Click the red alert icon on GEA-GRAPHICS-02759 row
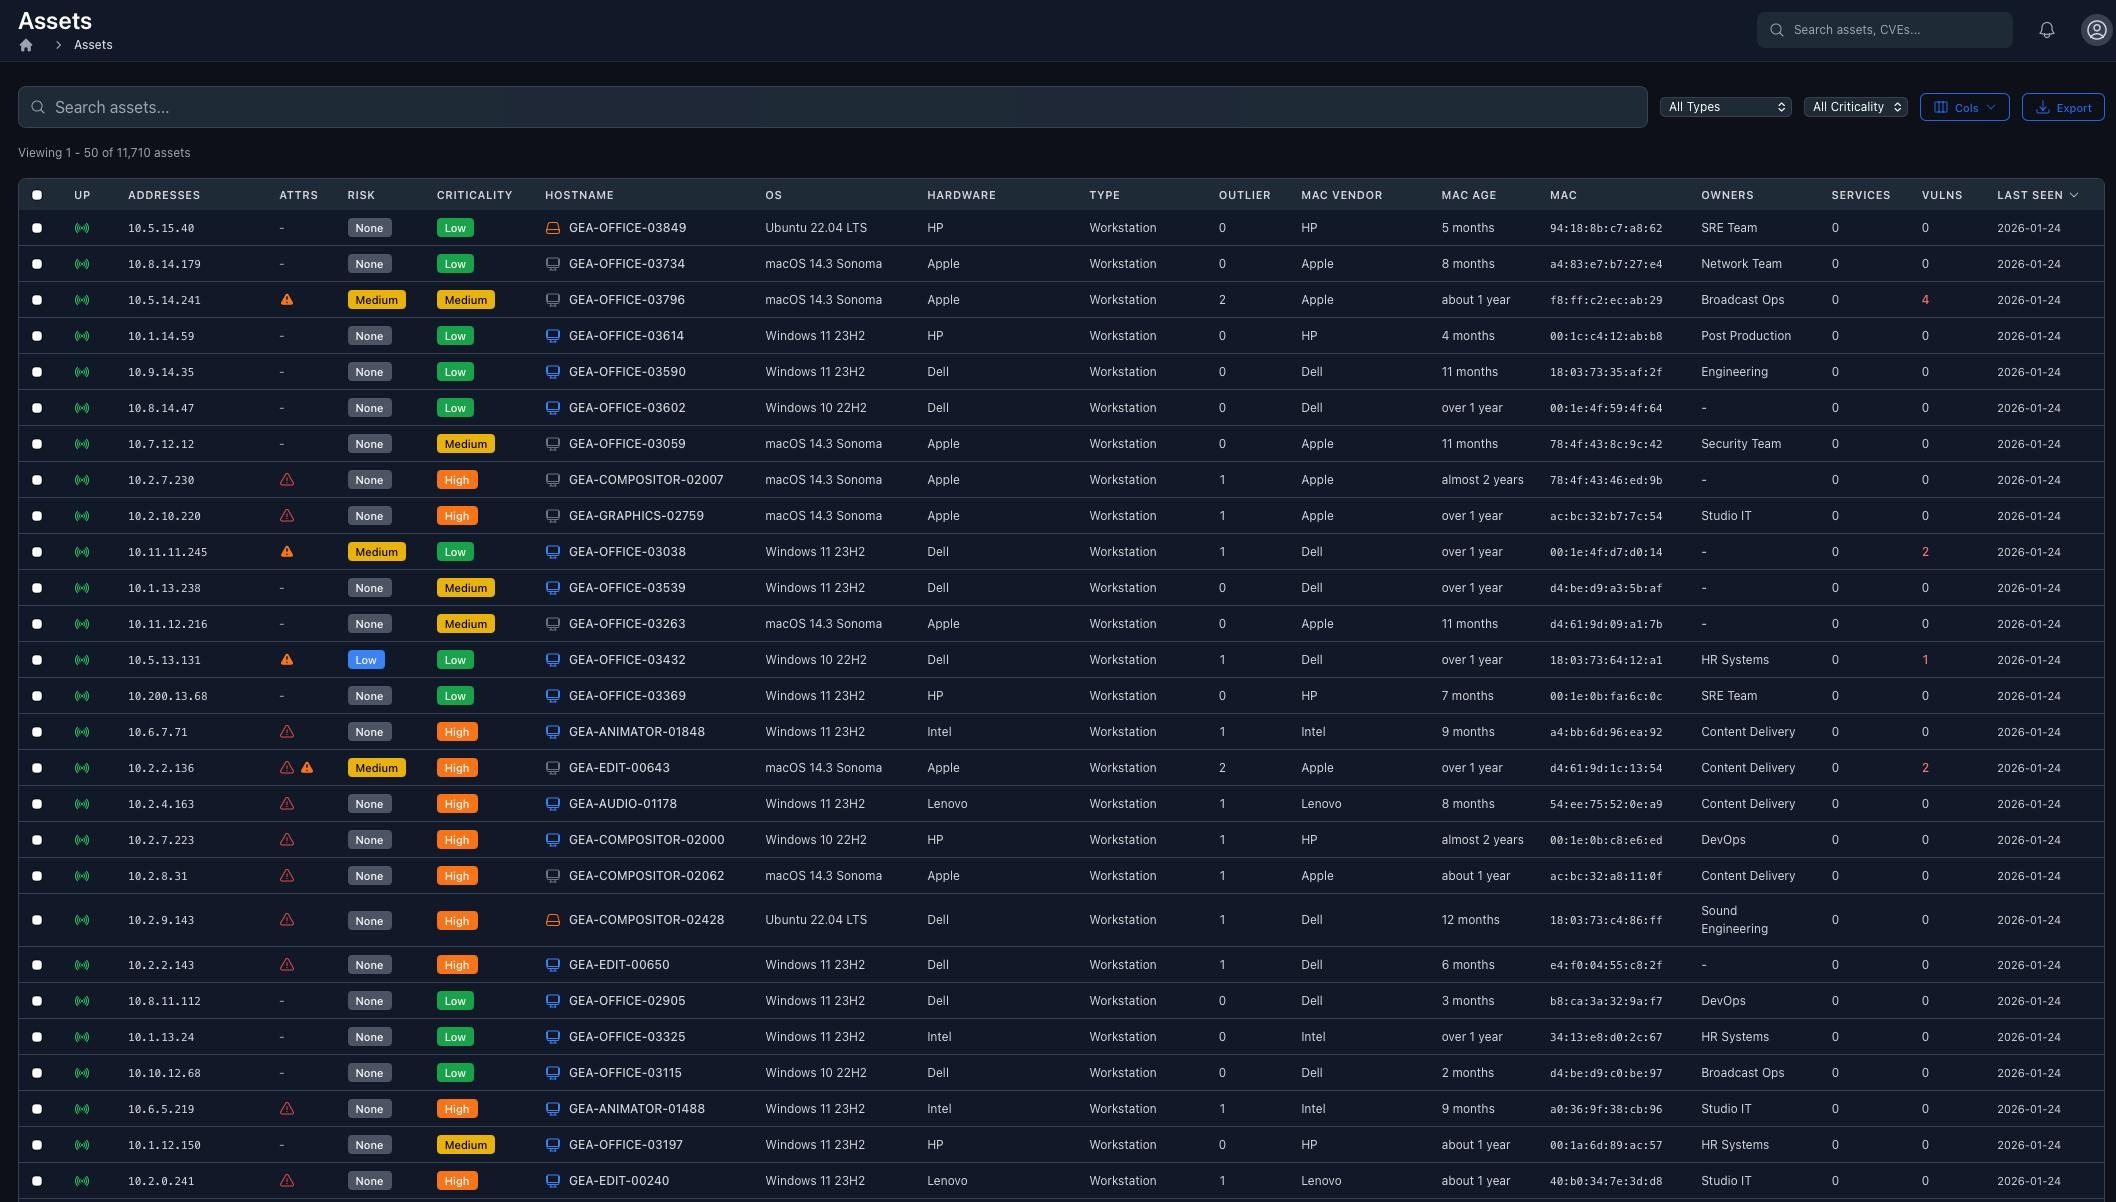The width and height of the screenshot is (2116, 1202). click(x=287, y=516)
